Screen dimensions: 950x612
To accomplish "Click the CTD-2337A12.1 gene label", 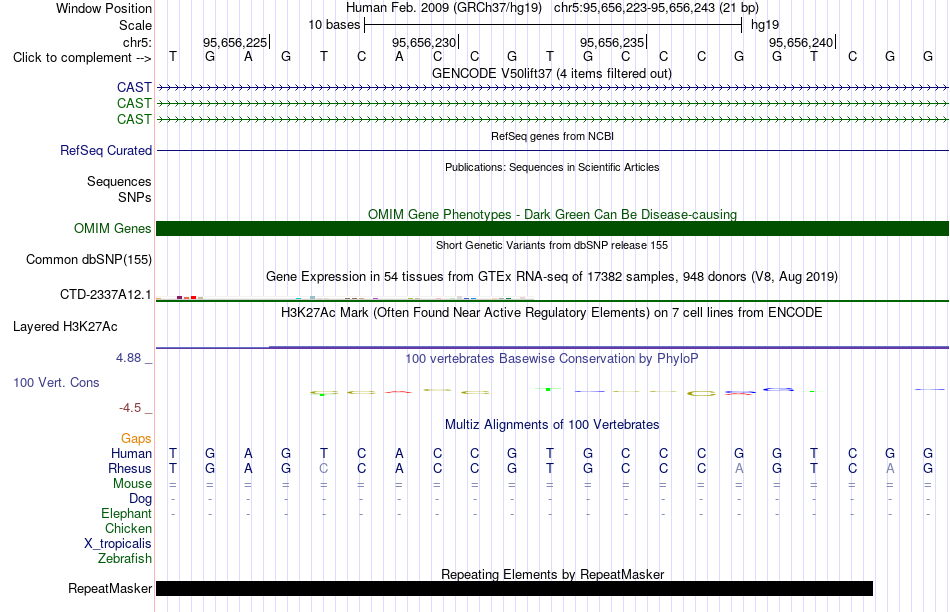I will [105, 294].
